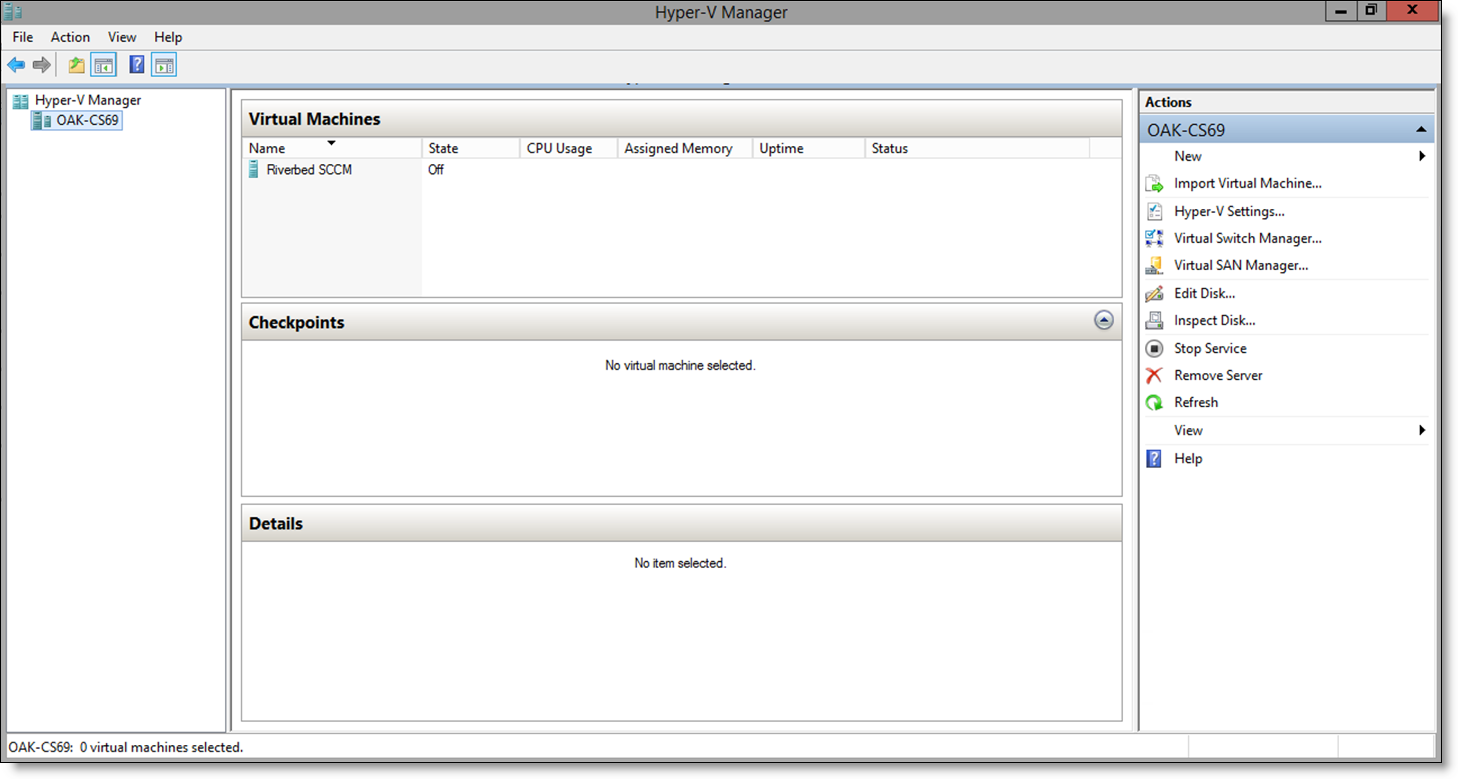Sort by the CPU Usage column header
The image size is (1458, 779).
[569, 148]
